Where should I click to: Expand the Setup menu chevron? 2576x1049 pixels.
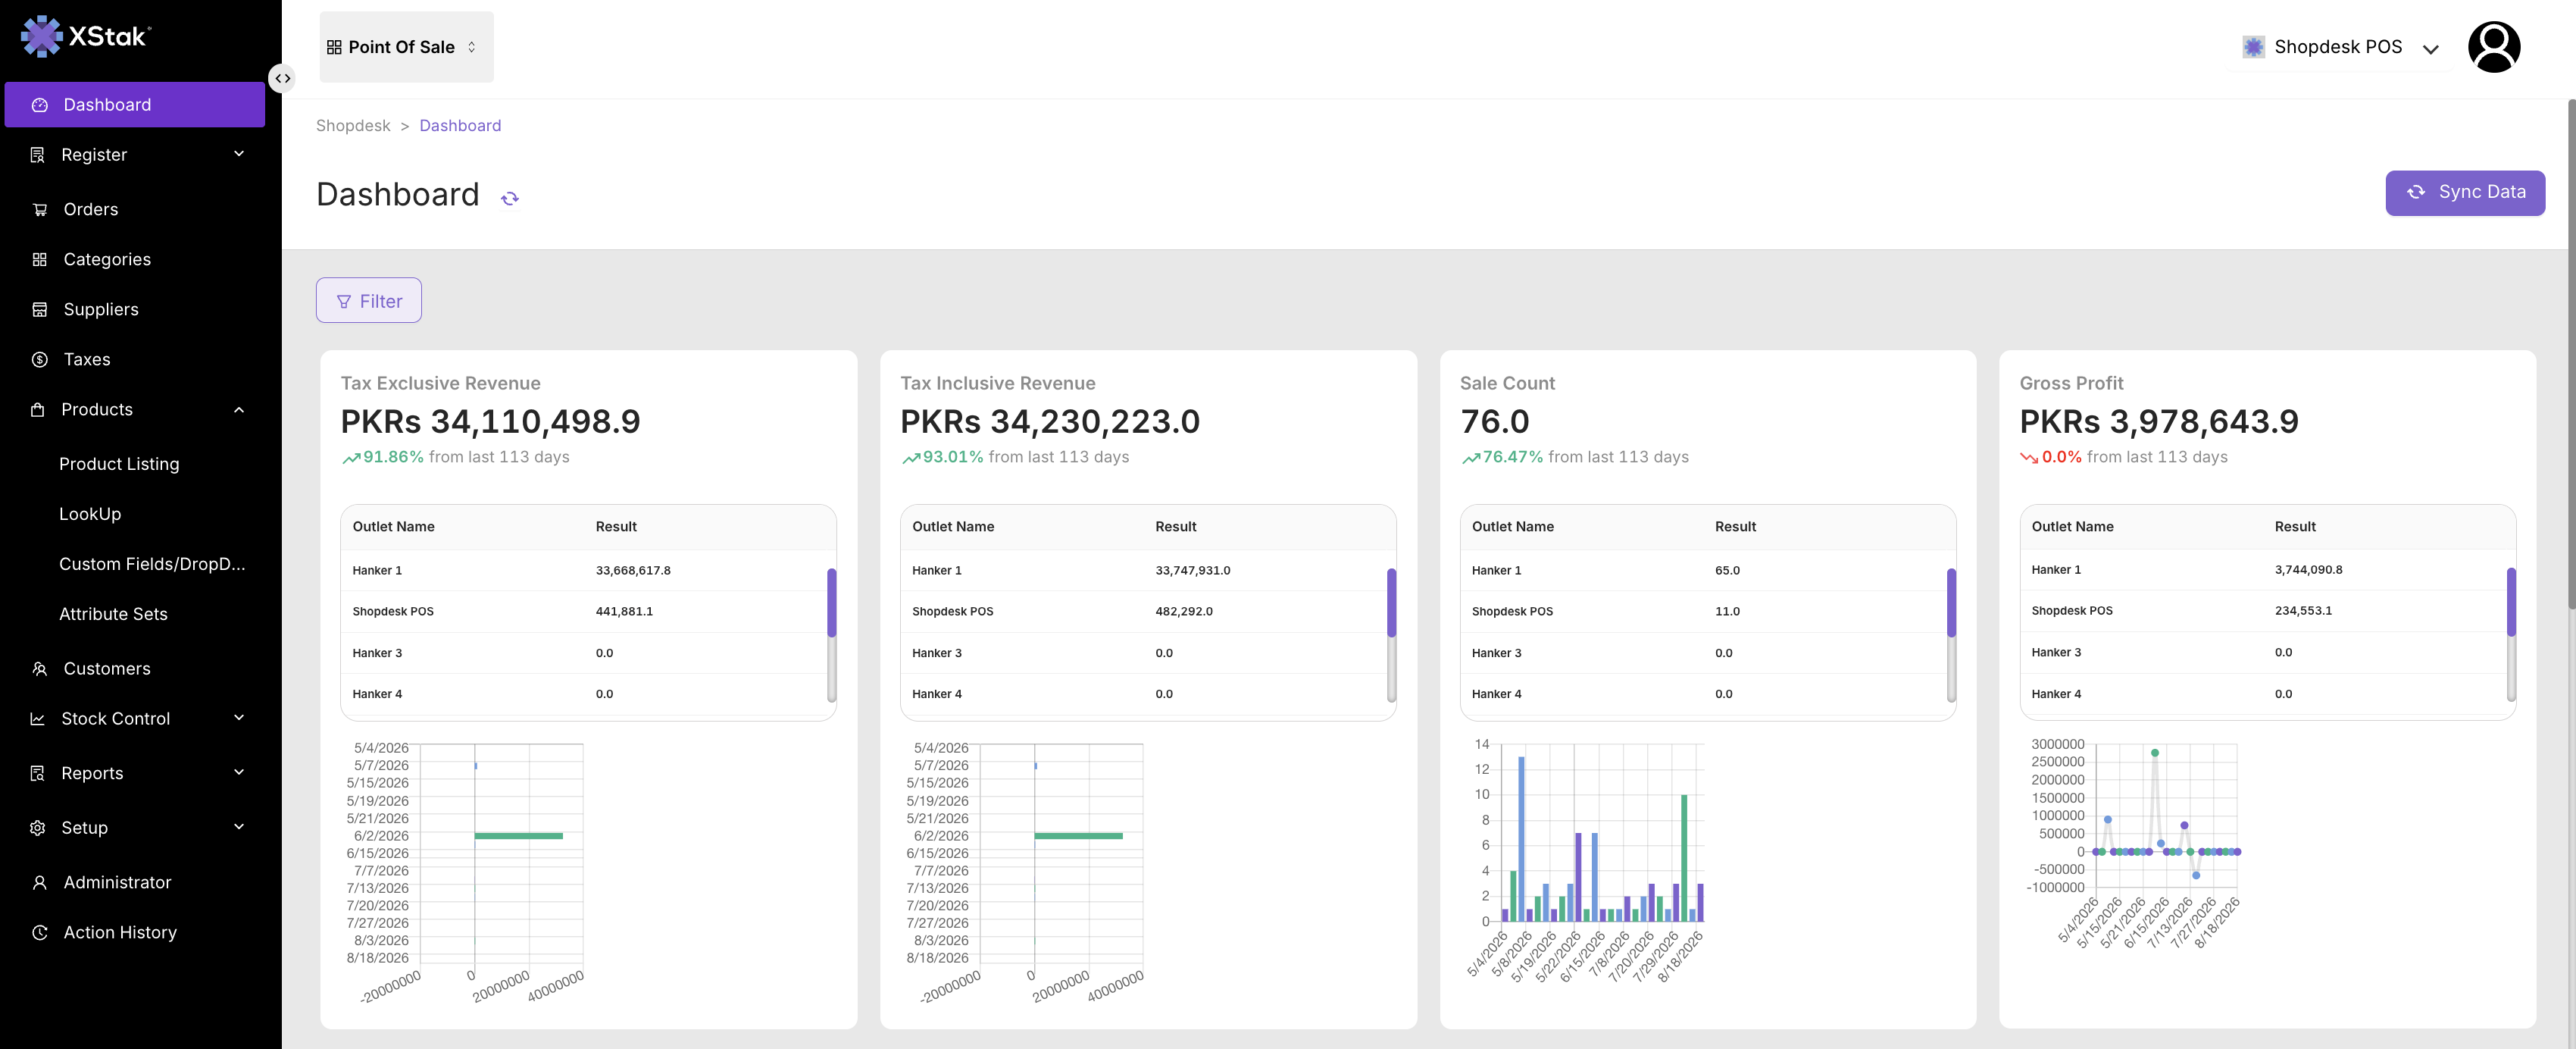coord(239,827)
